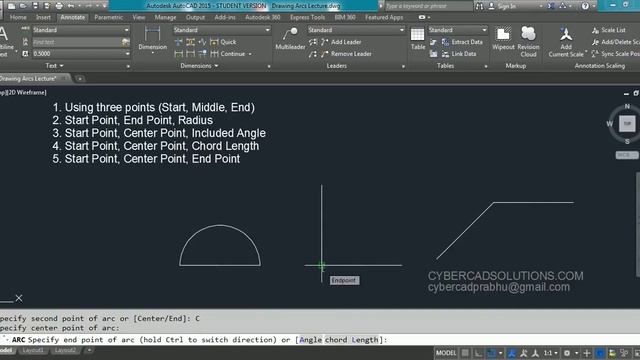The height and width of the screenshot is (360, 640).
Task: Toggle annotation monitor plus icon
Action: coord(587,353)
